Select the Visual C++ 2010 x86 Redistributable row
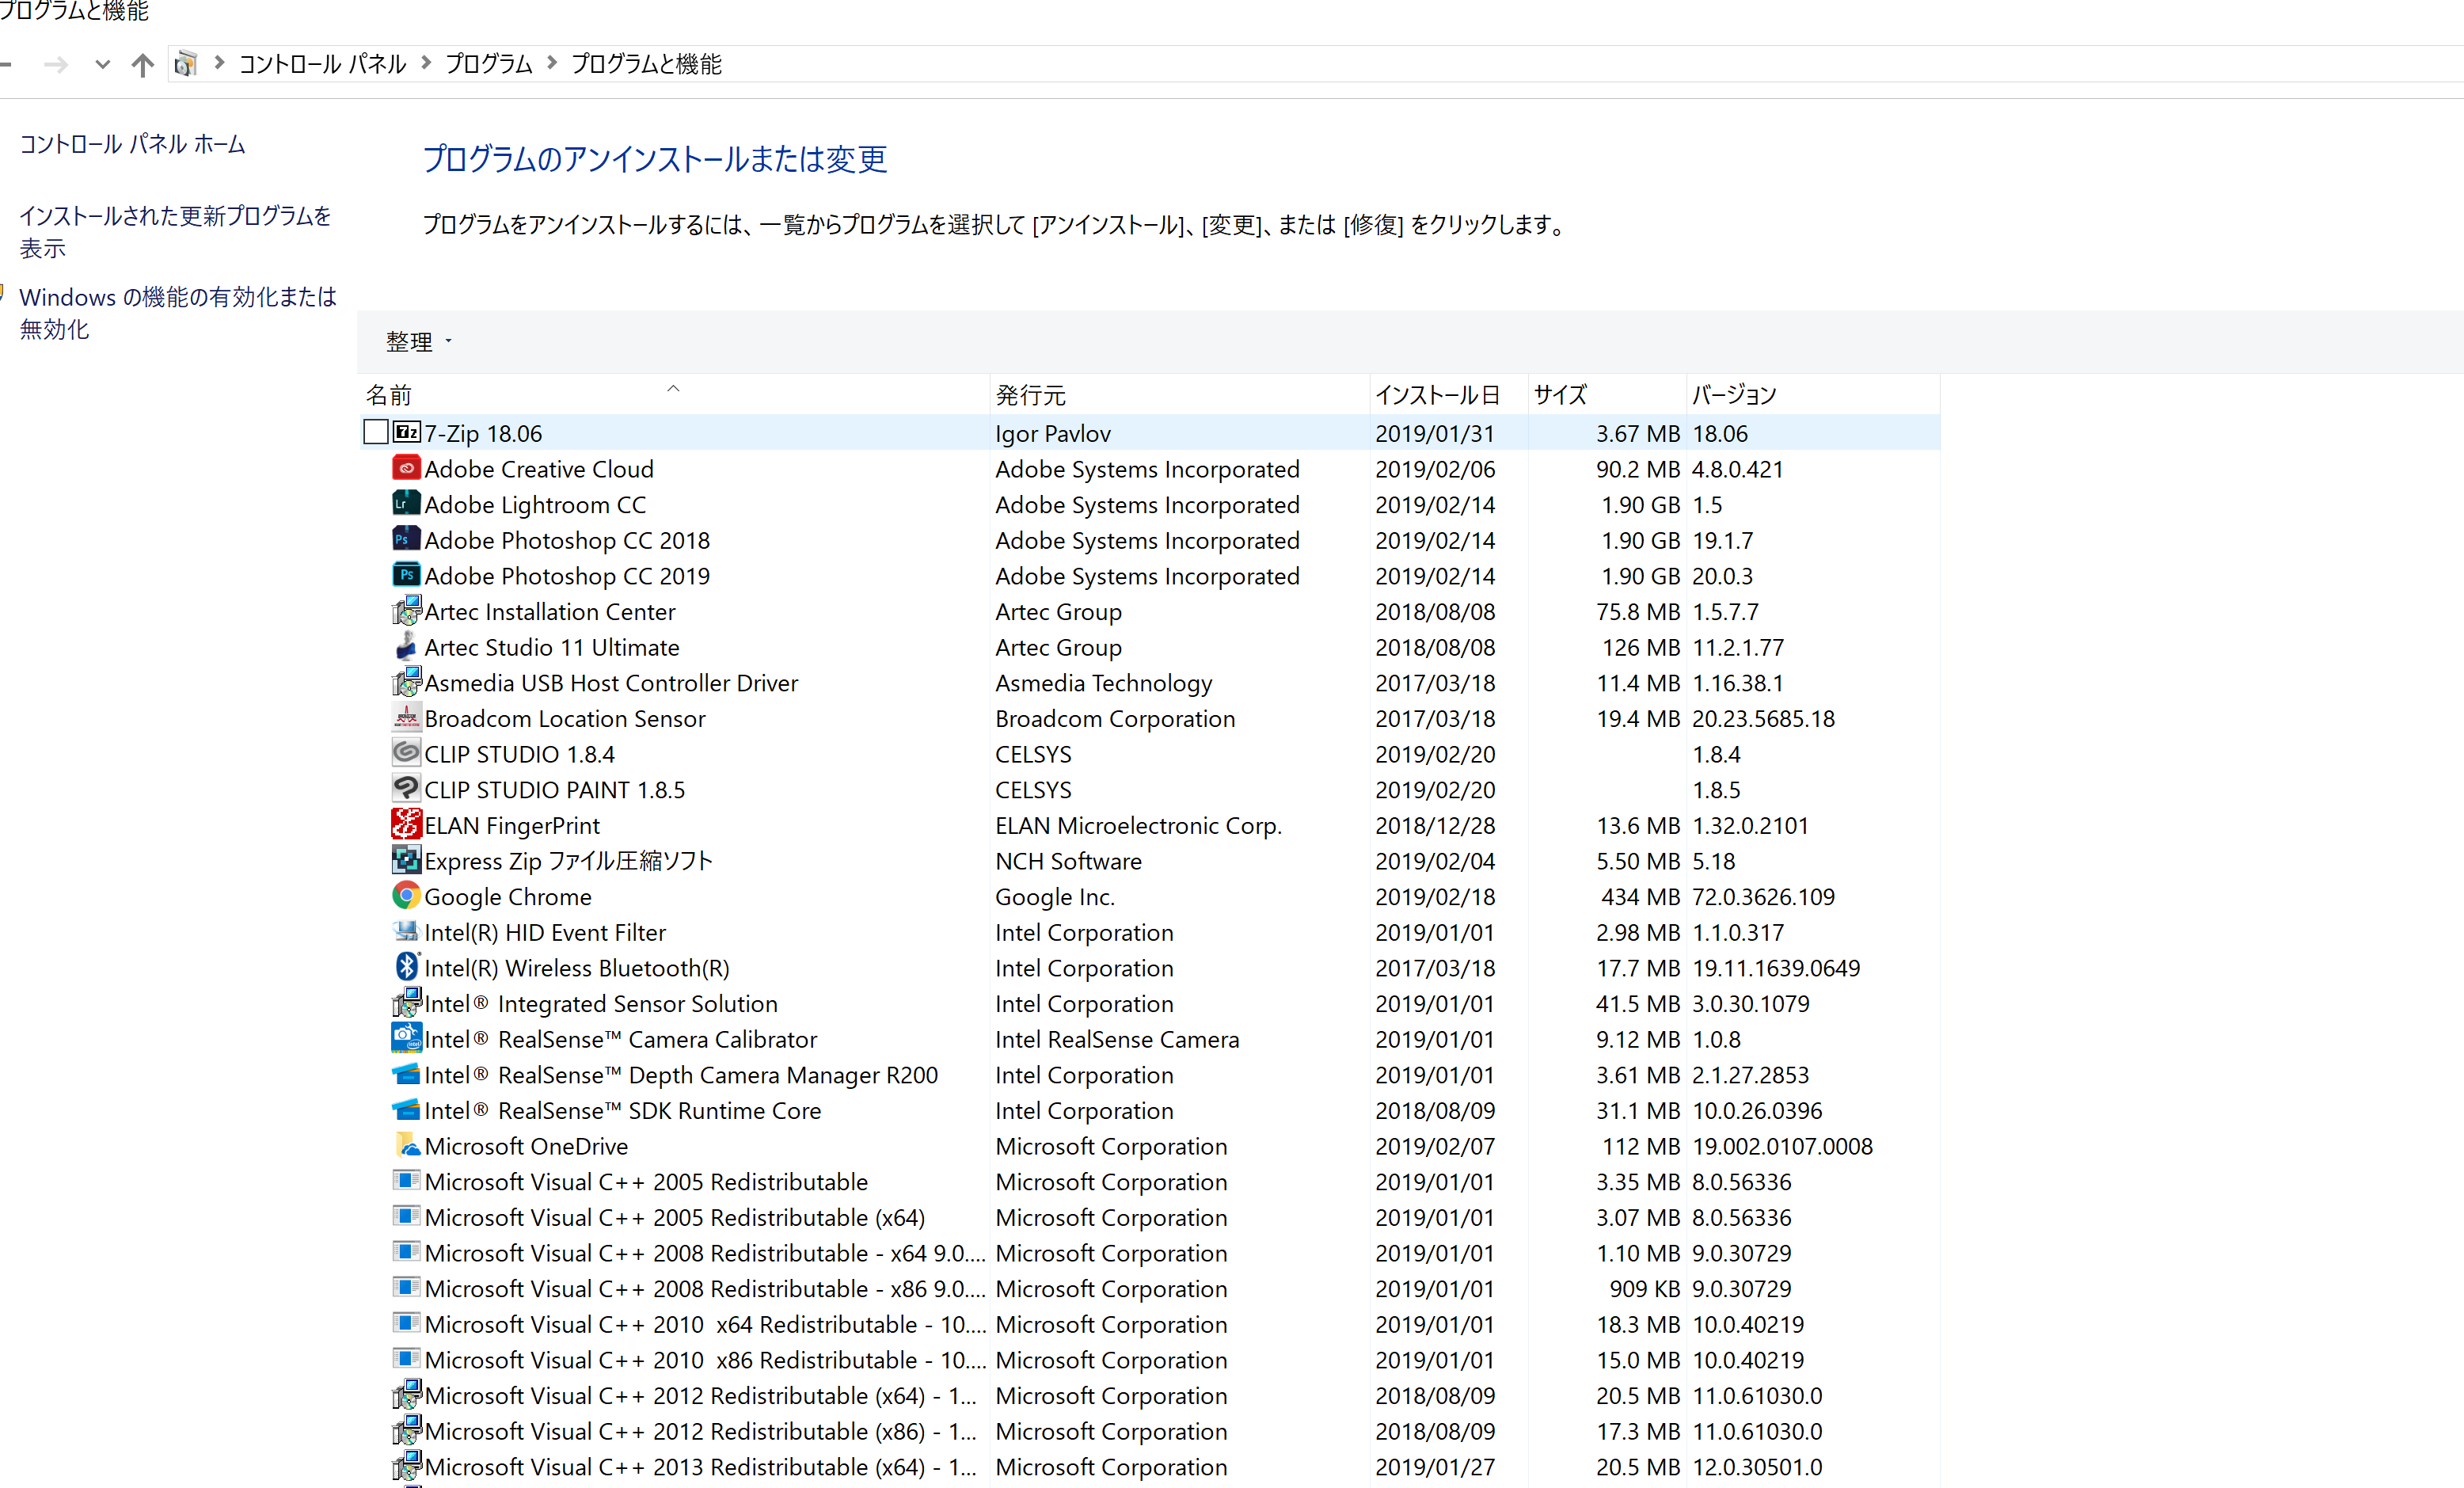The width and height of the screenshot is (2464, 1488). (1149, 1360)
